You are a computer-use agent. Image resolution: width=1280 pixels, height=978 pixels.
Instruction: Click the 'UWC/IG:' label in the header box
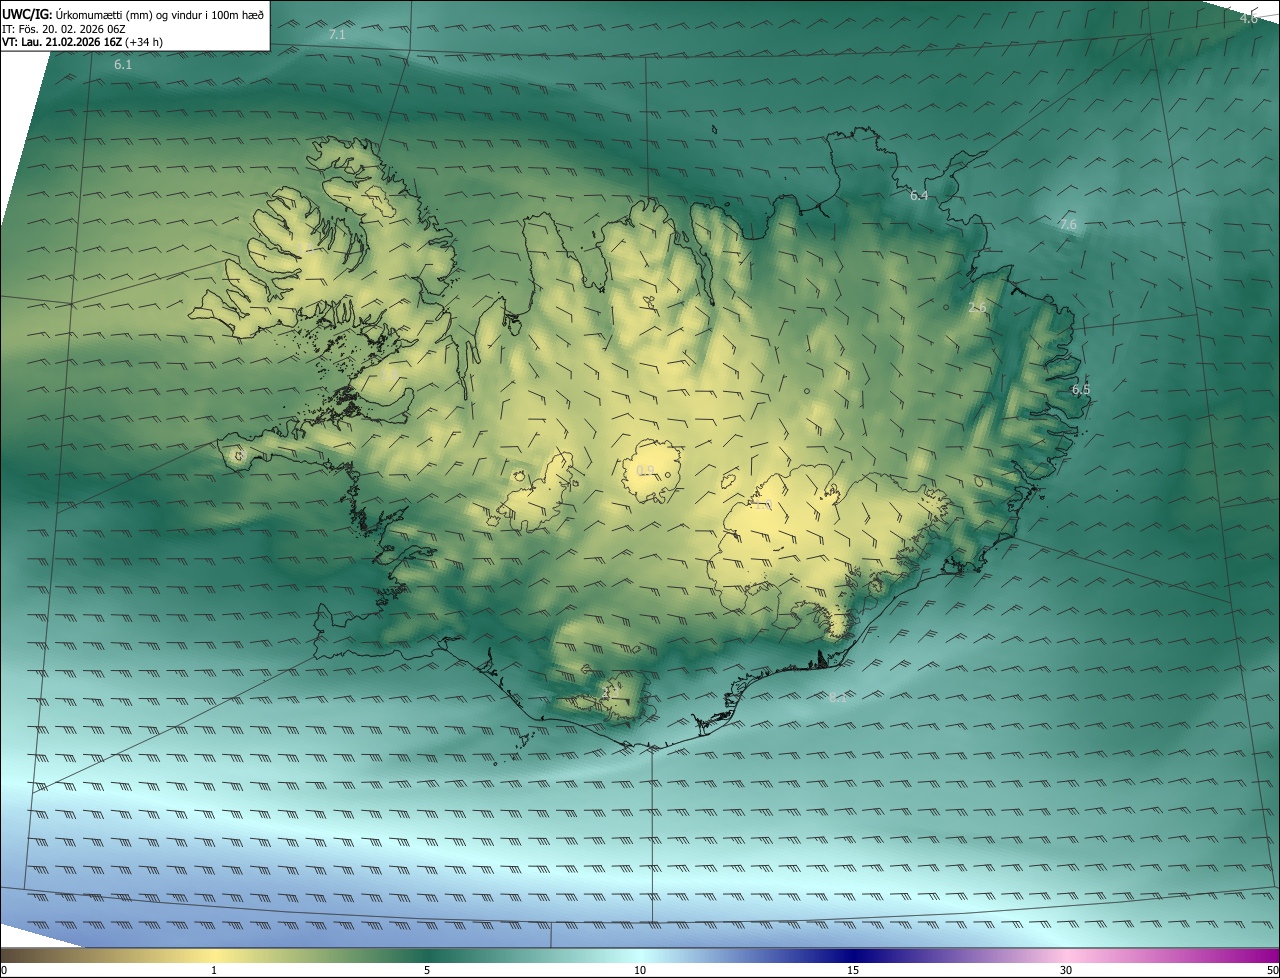coord(27,15)
